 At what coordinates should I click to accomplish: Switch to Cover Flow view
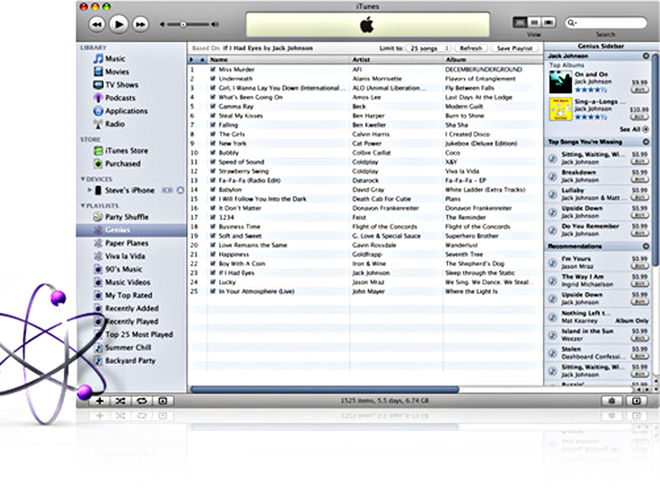coord(548,22)
